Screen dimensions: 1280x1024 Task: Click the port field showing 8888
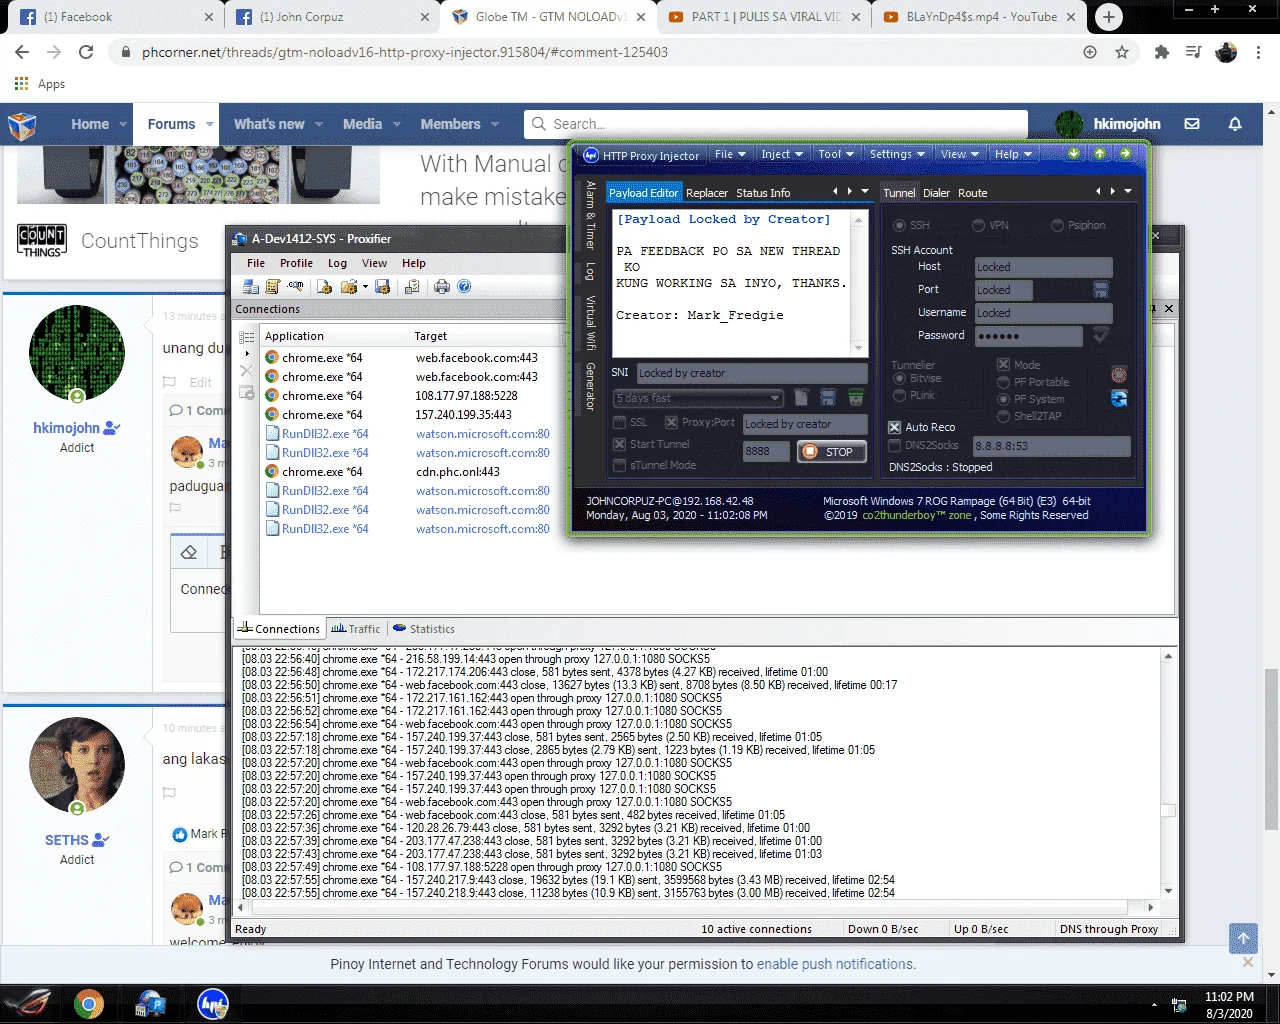point(766,451)
